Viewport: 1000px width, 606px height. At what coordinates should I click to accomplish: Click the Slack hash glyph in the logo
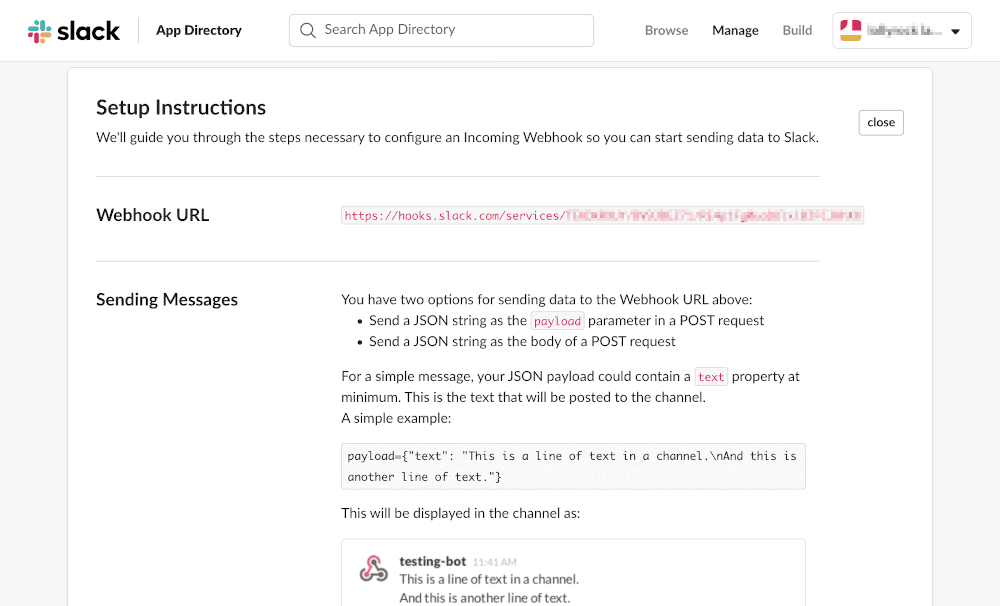(39, 30)
